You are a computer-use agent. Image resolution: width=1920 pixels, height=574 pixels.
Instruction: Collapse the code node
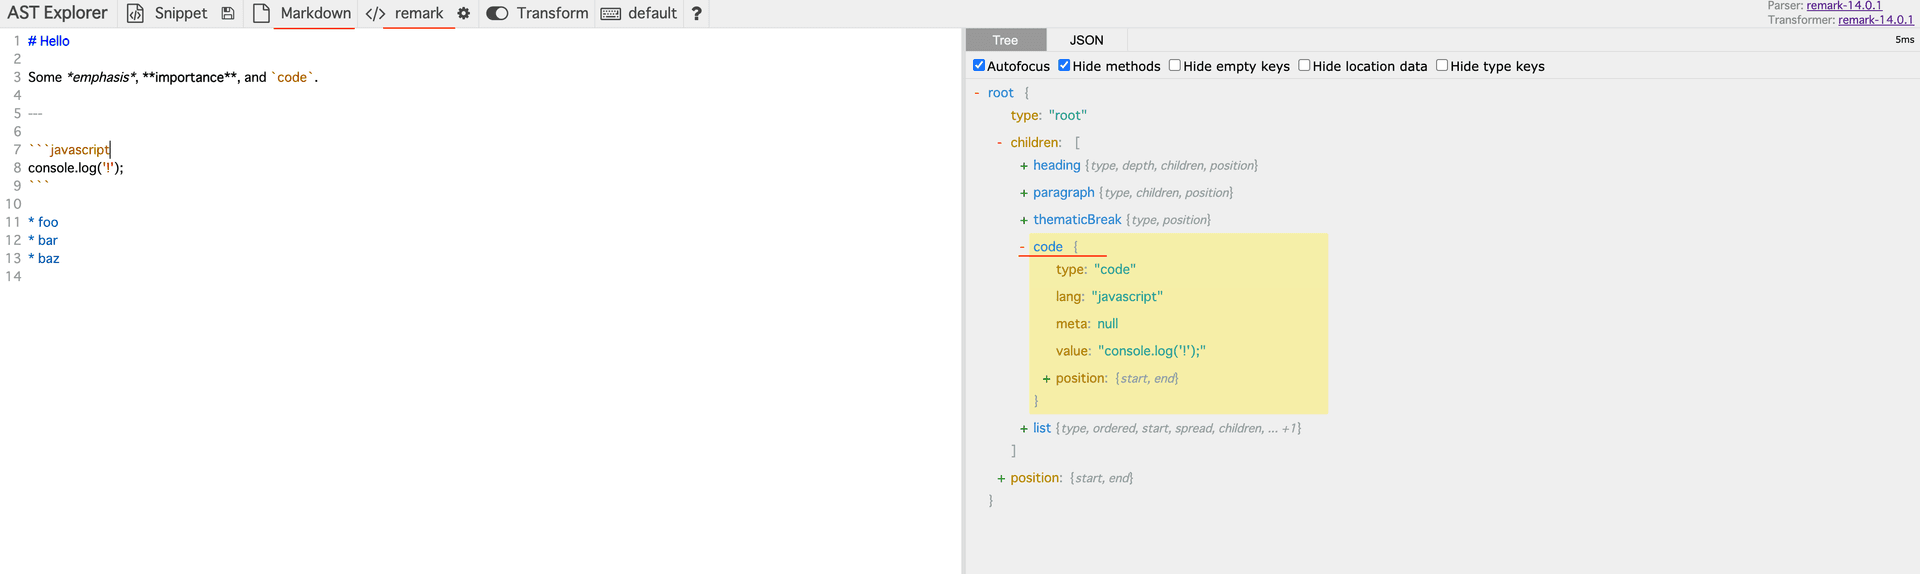click(x=1022, y=247)
